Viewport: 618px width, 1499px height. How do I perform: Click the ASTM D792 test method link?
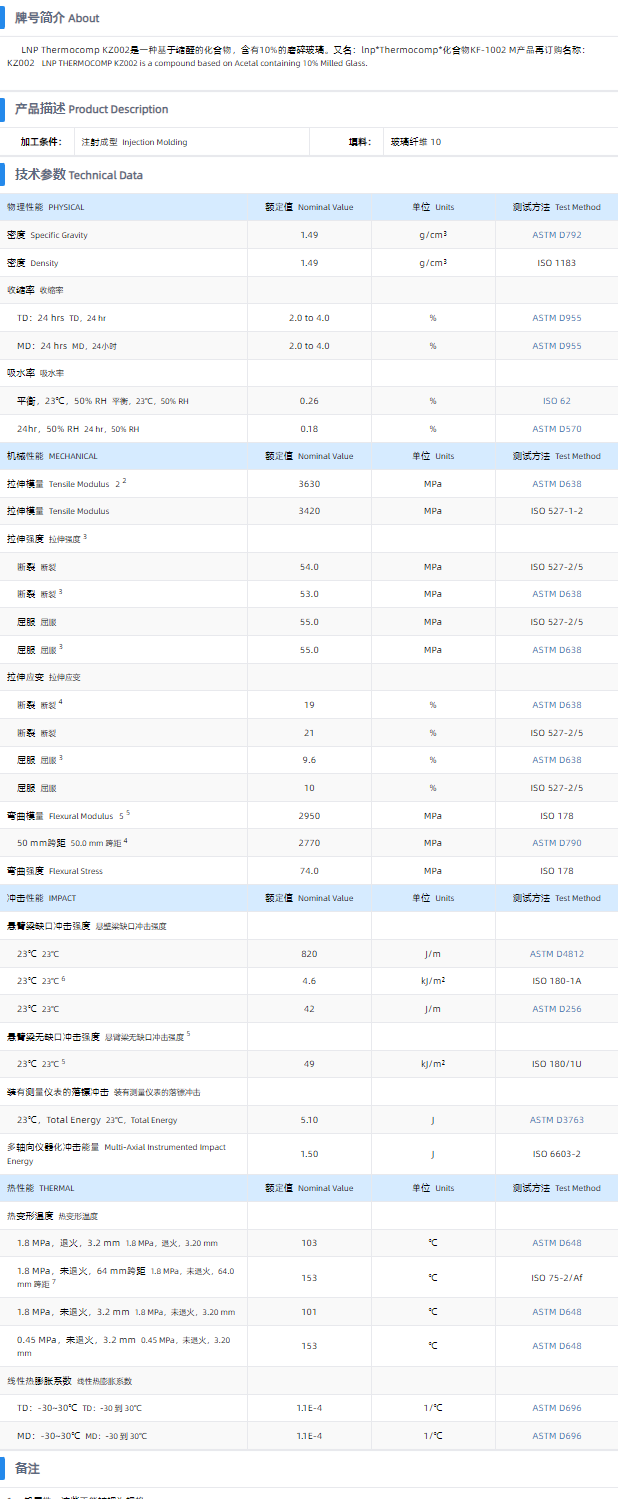pos(556,235)
